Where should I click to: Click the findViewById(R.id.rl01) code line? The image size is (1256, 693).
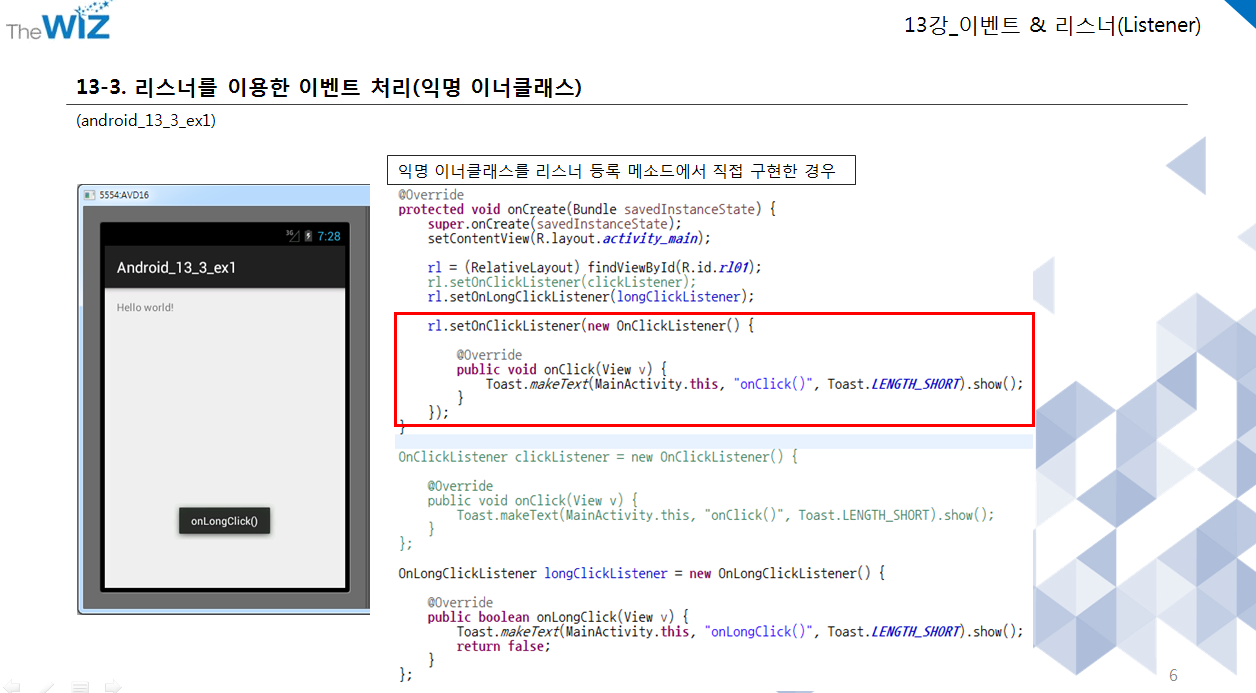tap(595, 267)
